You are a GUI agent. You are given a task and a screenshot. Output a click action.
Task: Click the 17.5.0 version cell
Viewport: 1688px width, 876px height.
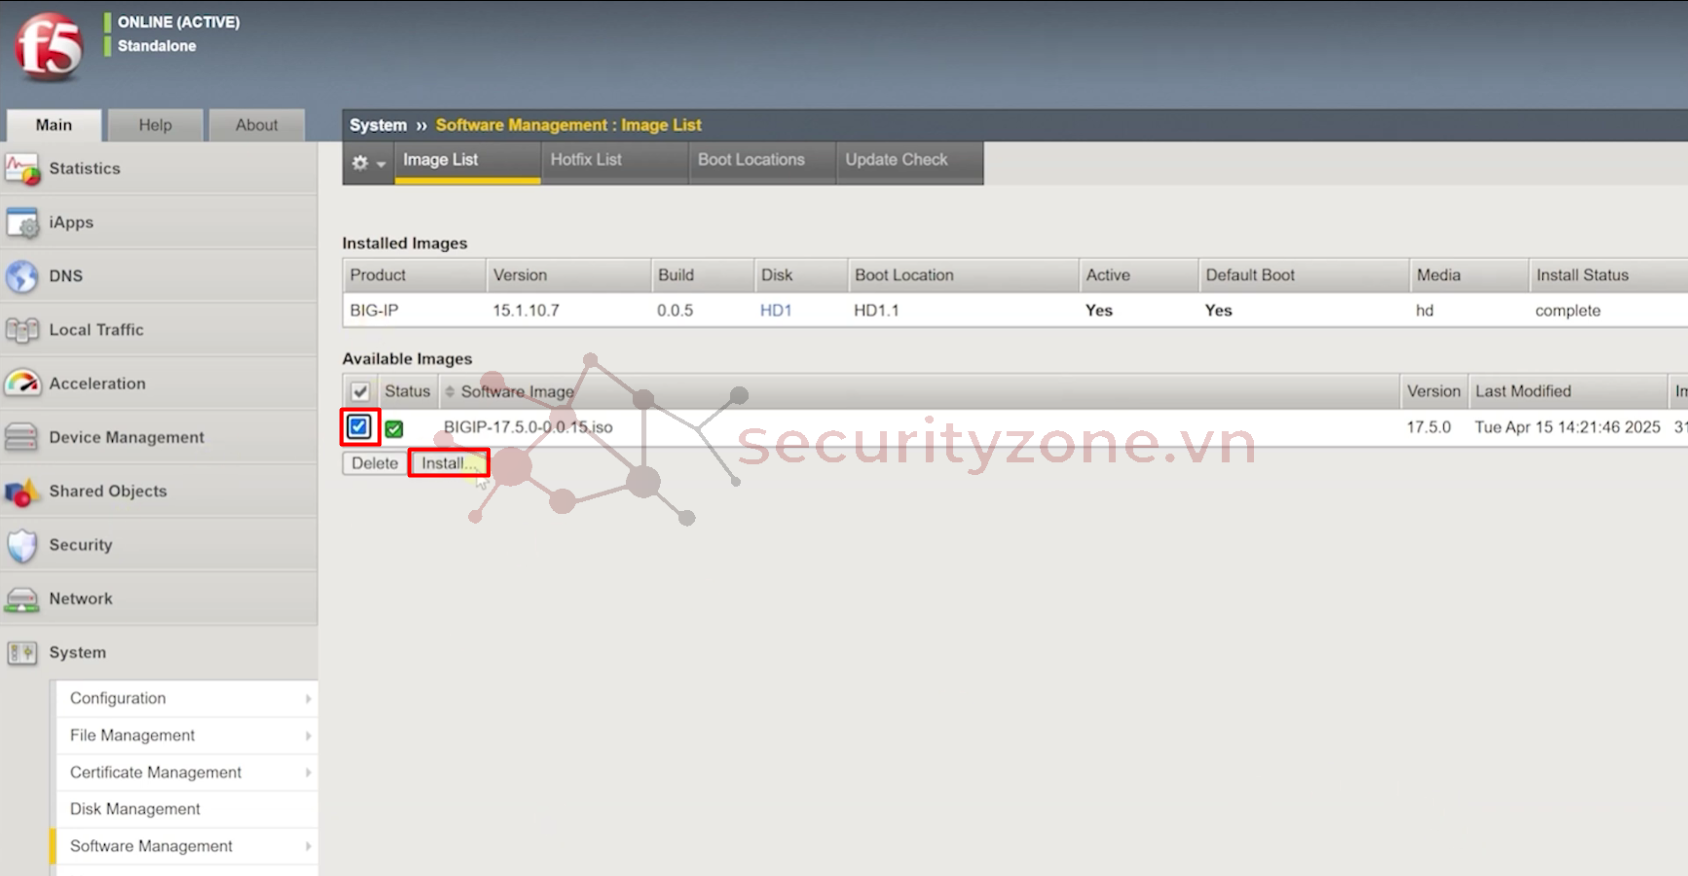[x=1429, y=427]
